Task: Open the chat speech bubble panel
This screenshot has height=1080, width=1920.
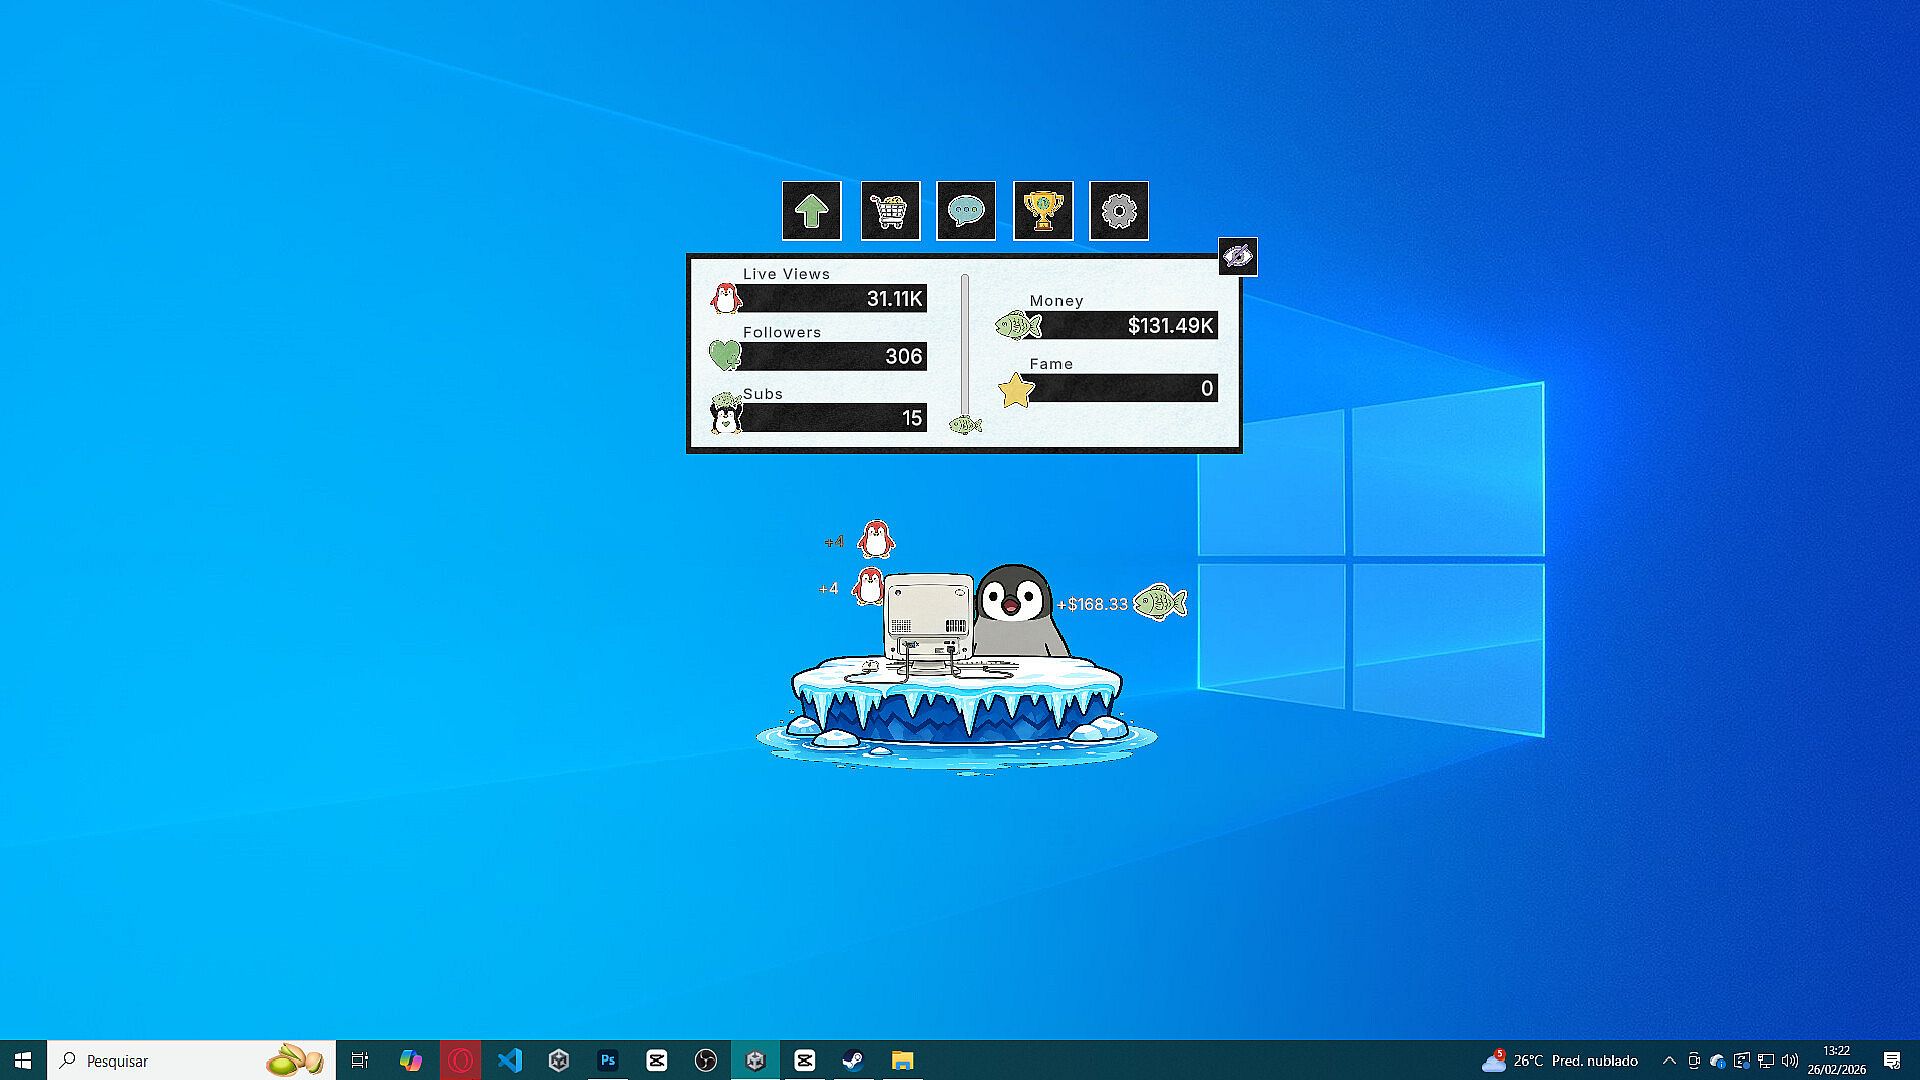Action: tap(965, 211)
